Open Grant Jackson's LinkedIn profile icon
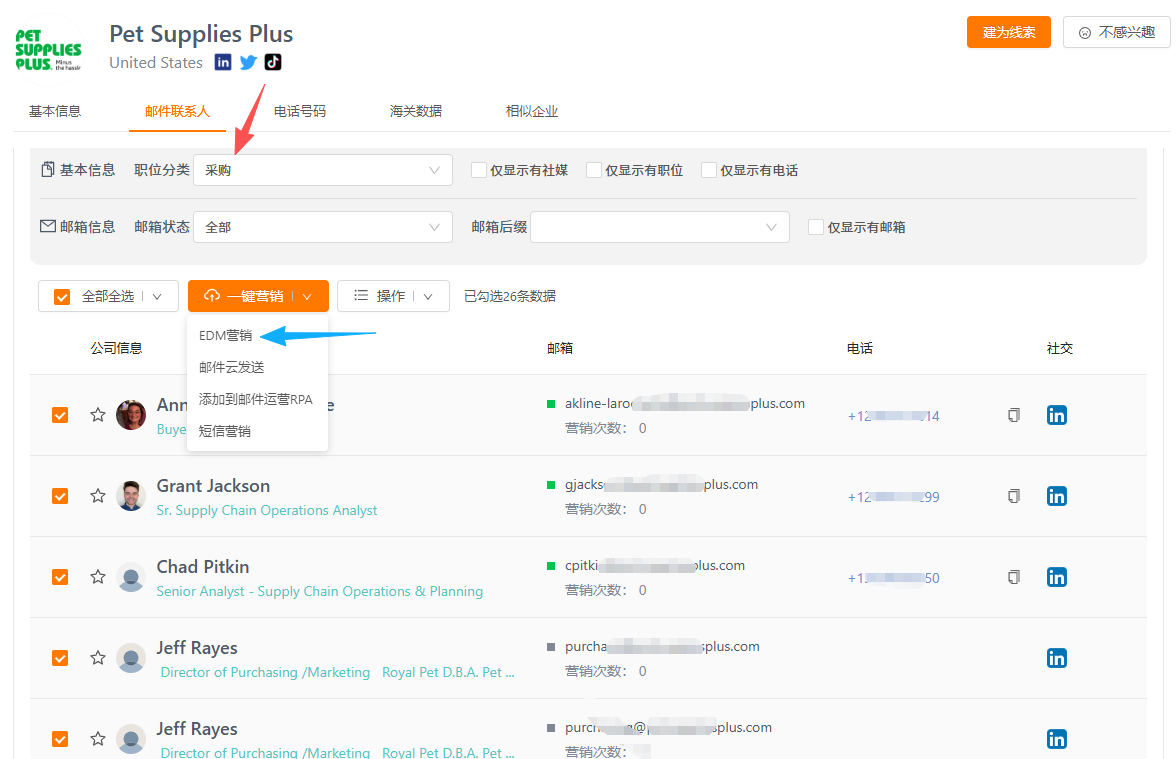Viewport: 1176px width, 759px height. click(x=1057, y=496)
